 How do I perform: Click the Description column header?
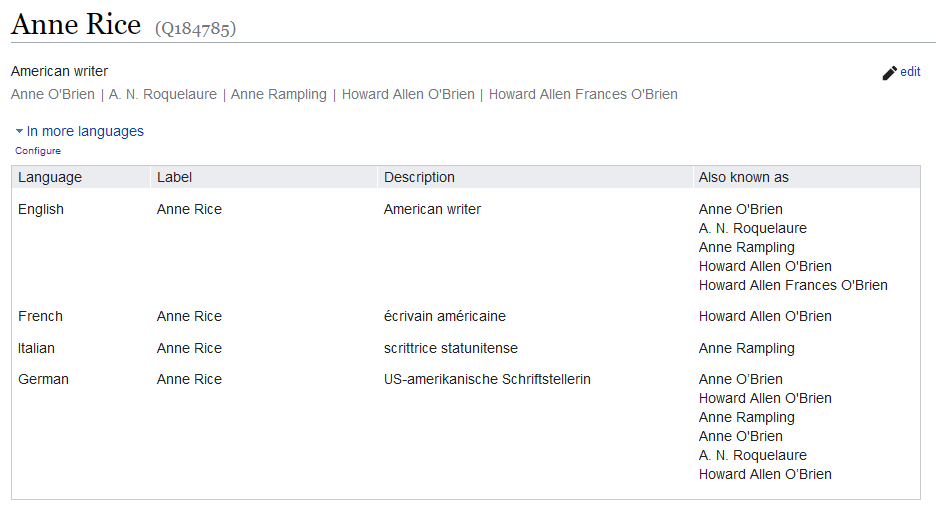tap(419, 177)
